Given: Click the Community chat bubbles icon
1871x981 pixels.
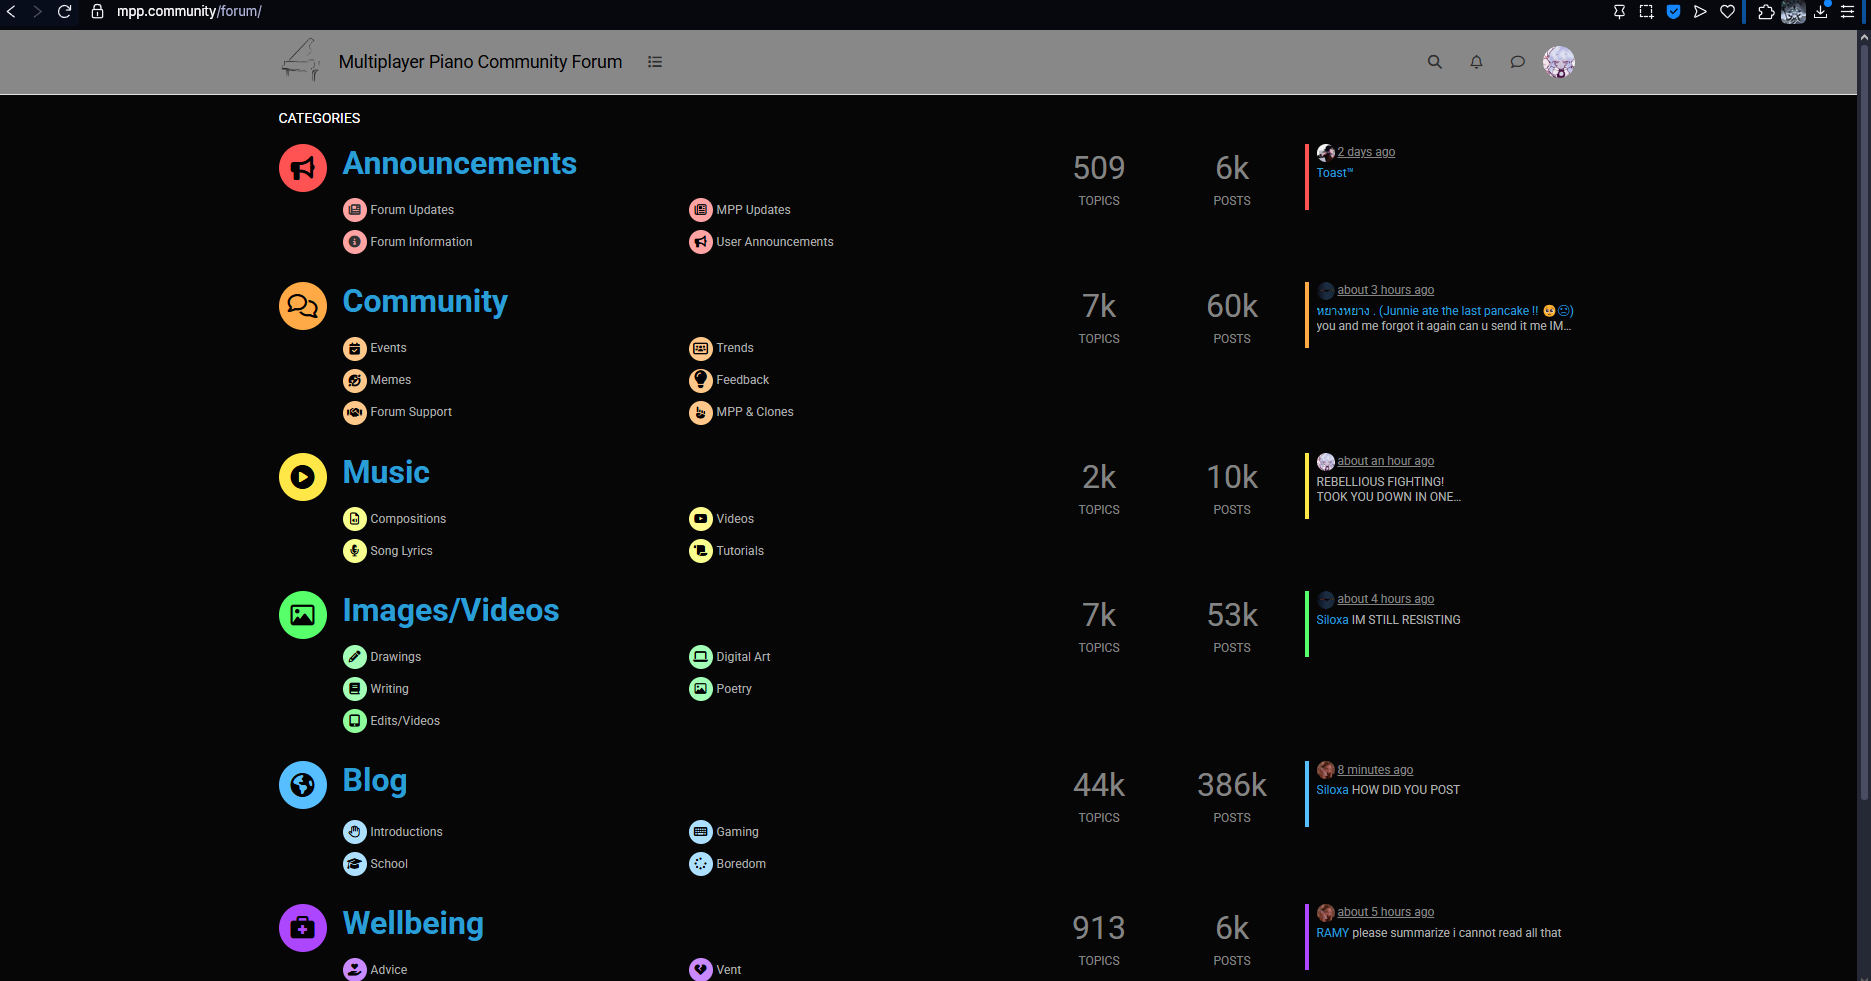Looking at the screenshot, I should pyautogui.click(x=302, y=306).
